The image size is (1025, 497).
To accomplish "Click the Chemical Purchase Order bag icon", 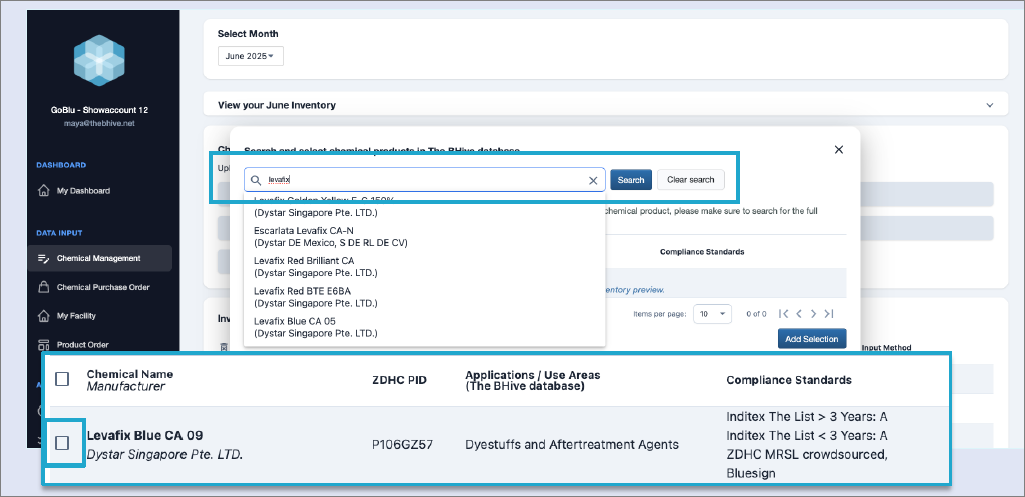I will pos(44,287).
